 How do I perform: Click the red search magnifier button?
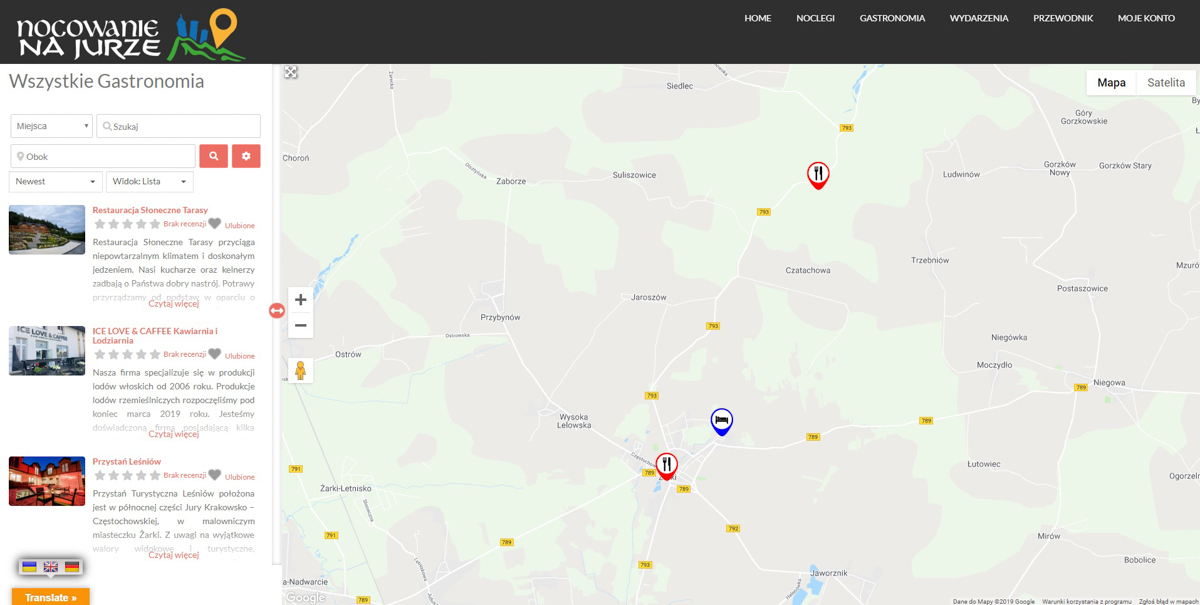pyautogui.click(x=213, y=156)
